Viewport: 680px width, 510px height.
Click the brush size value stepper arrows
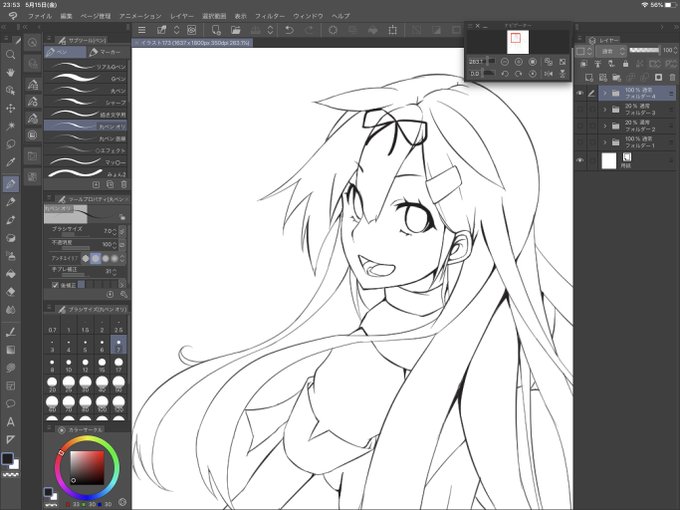114,232
